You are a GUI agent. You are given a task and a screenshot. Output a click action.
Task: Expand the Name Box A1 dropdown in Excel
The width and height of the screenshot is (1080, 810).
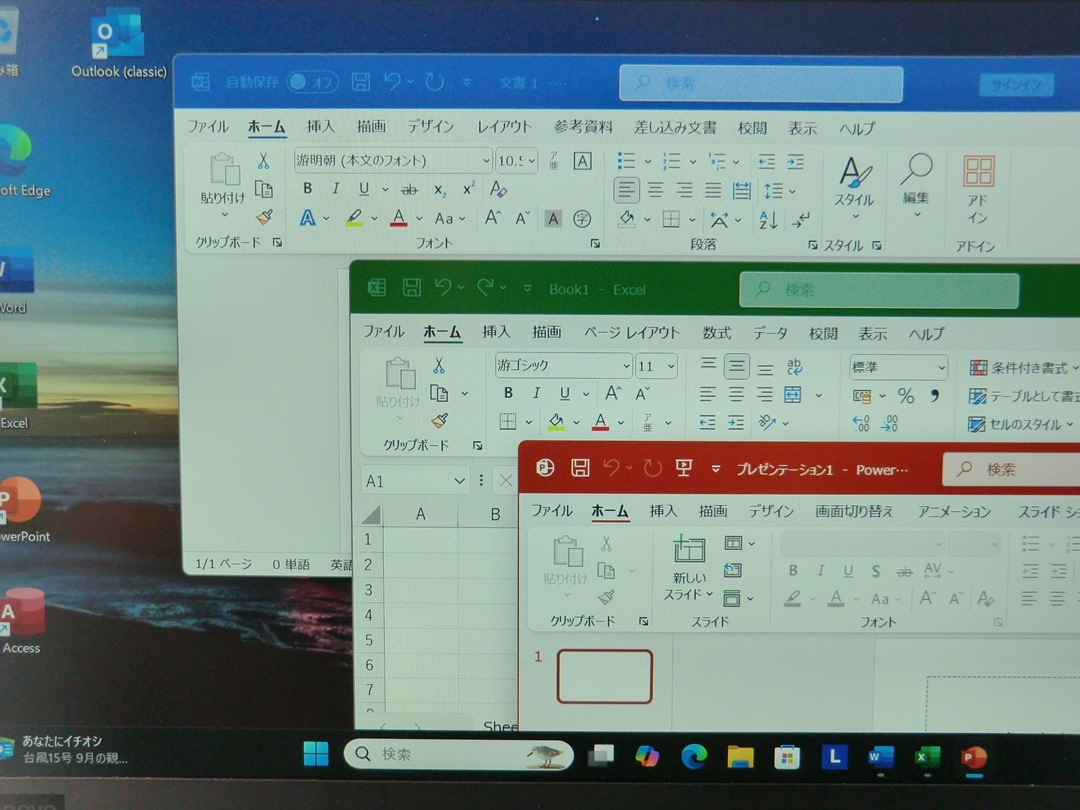click(x=459, y=481)
